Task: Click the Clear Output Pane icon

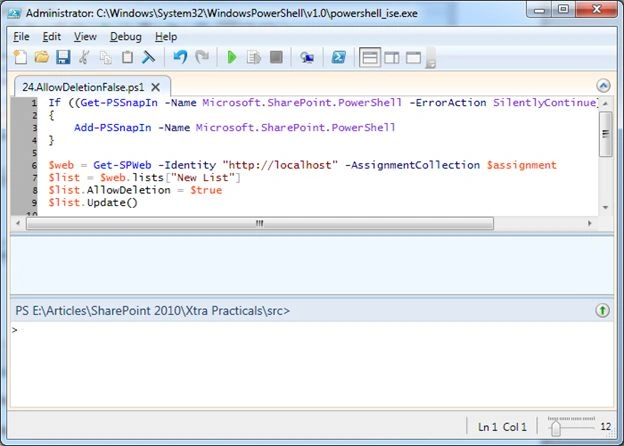Action: tap(148, 57)
